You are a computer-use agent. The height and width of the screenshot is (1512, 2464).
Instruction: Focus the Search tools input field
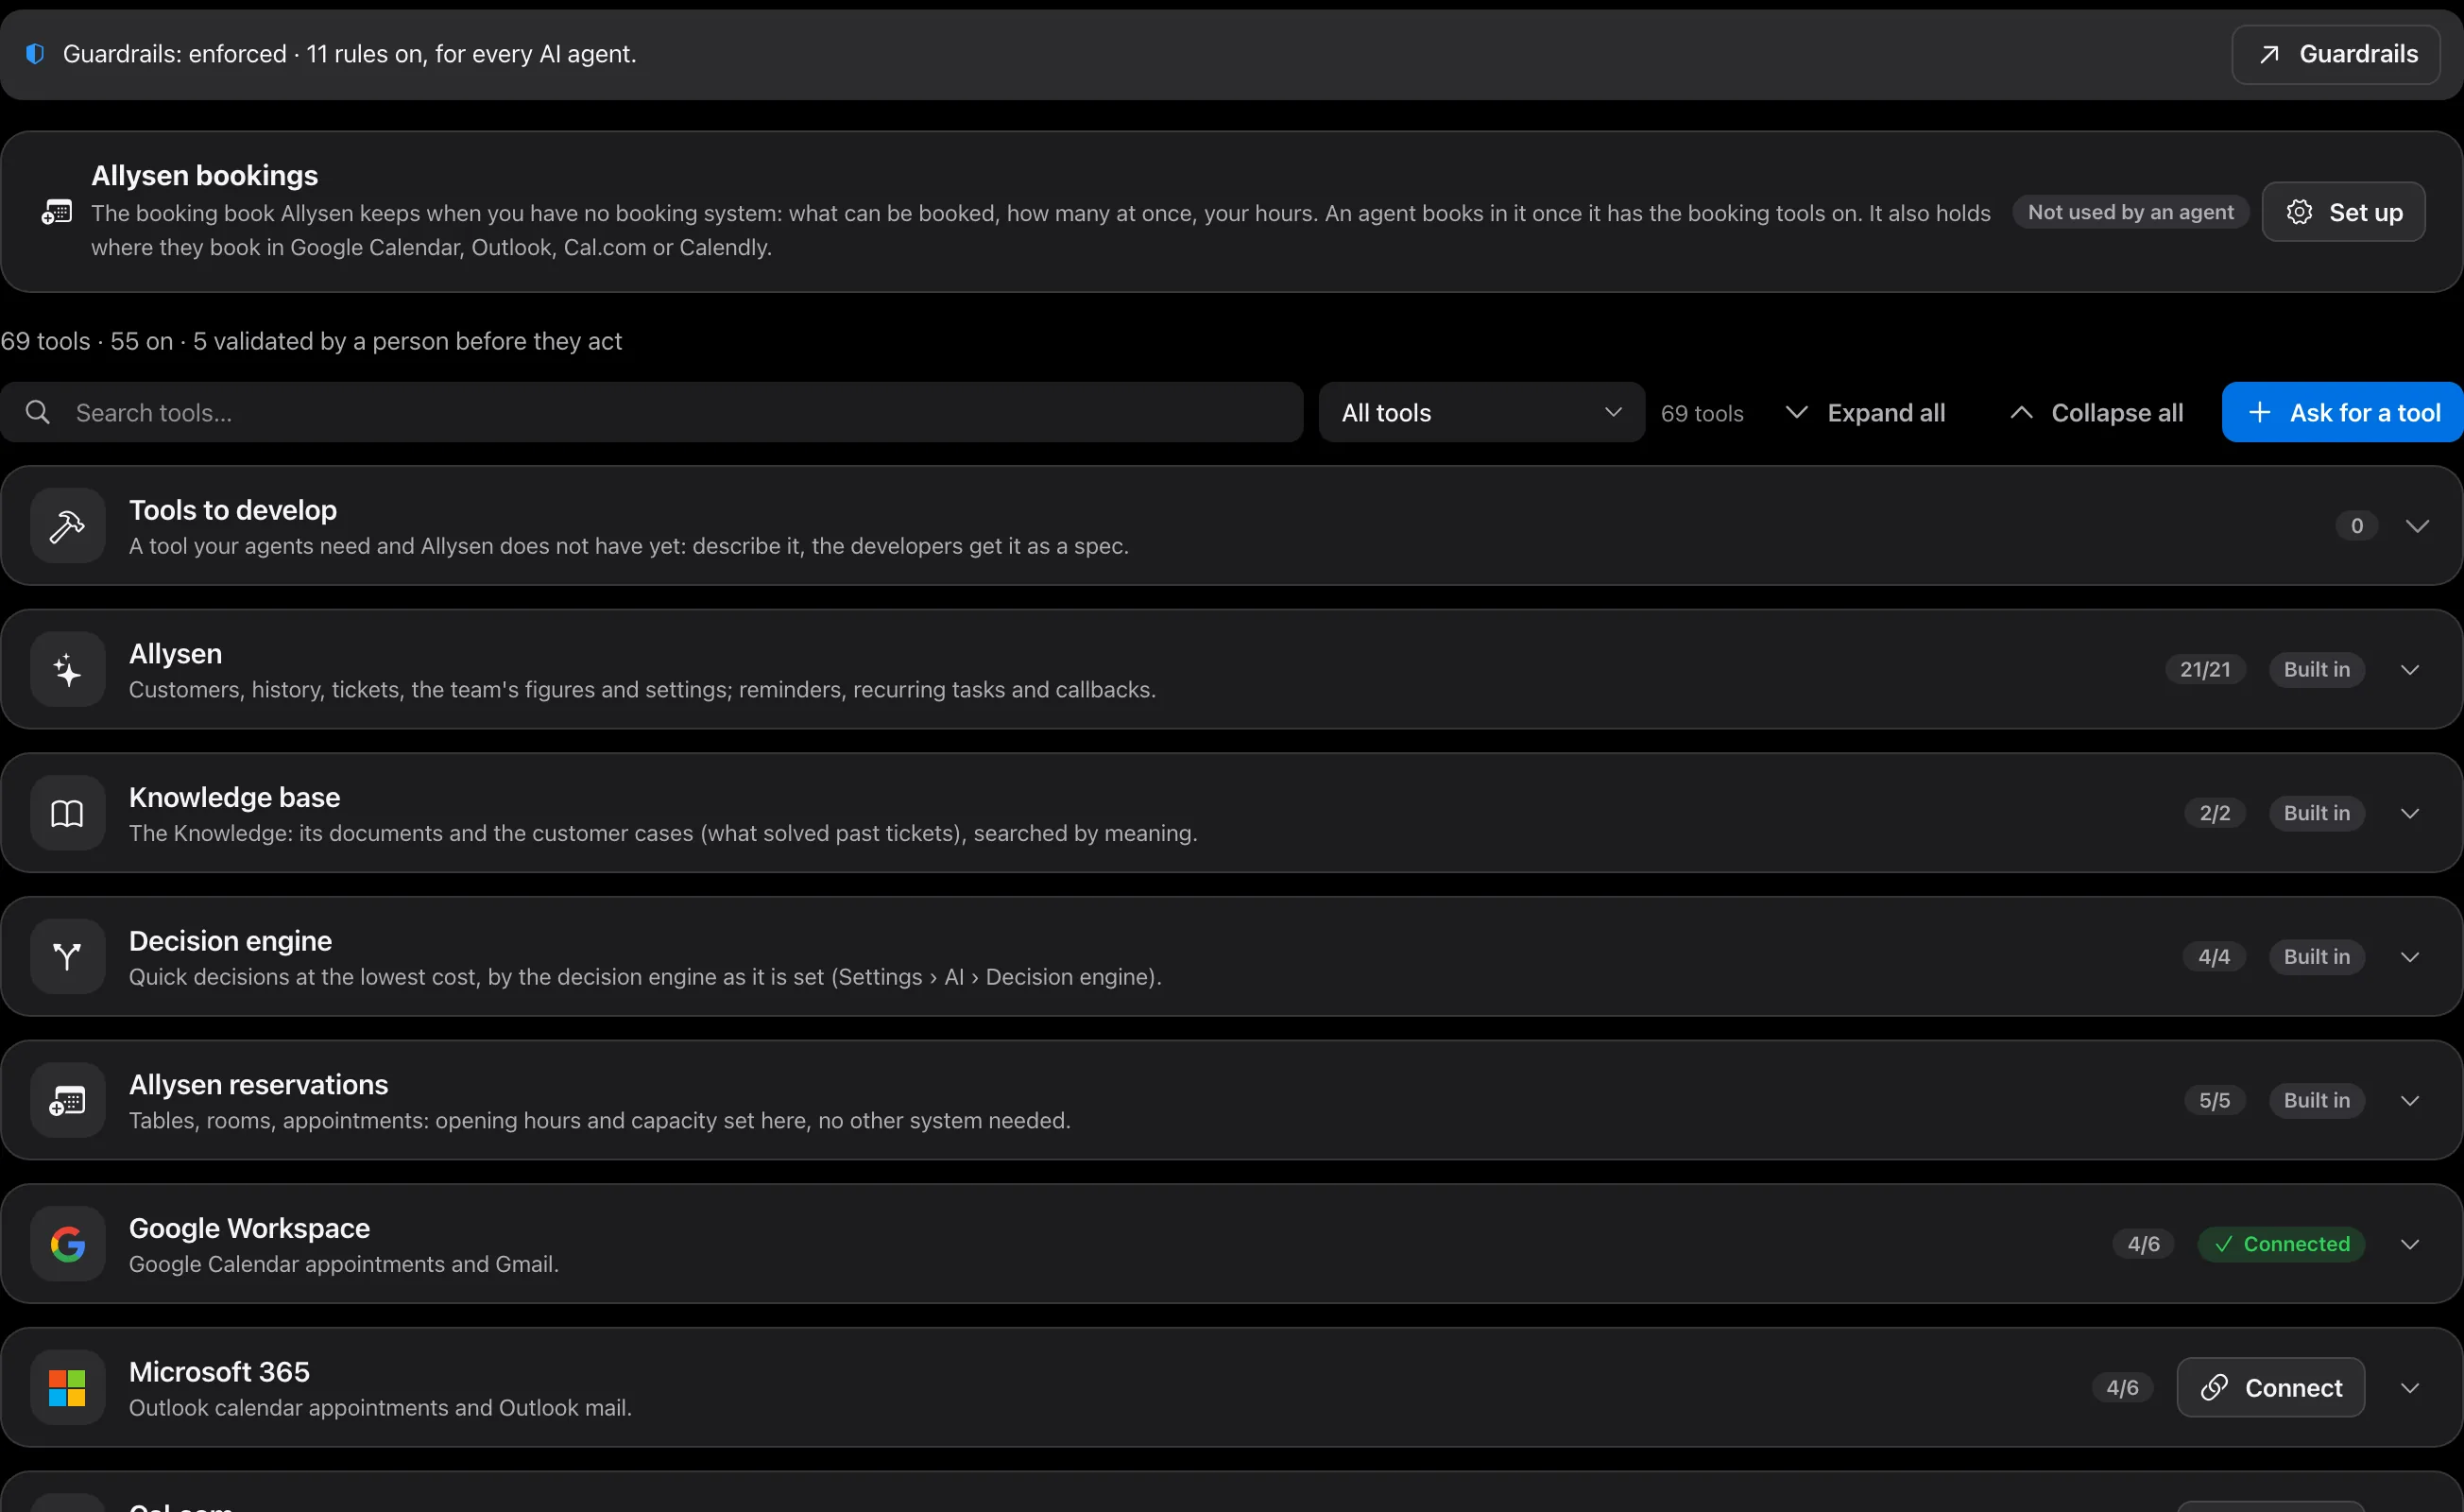pyautogui.click(x=652, y=412)
